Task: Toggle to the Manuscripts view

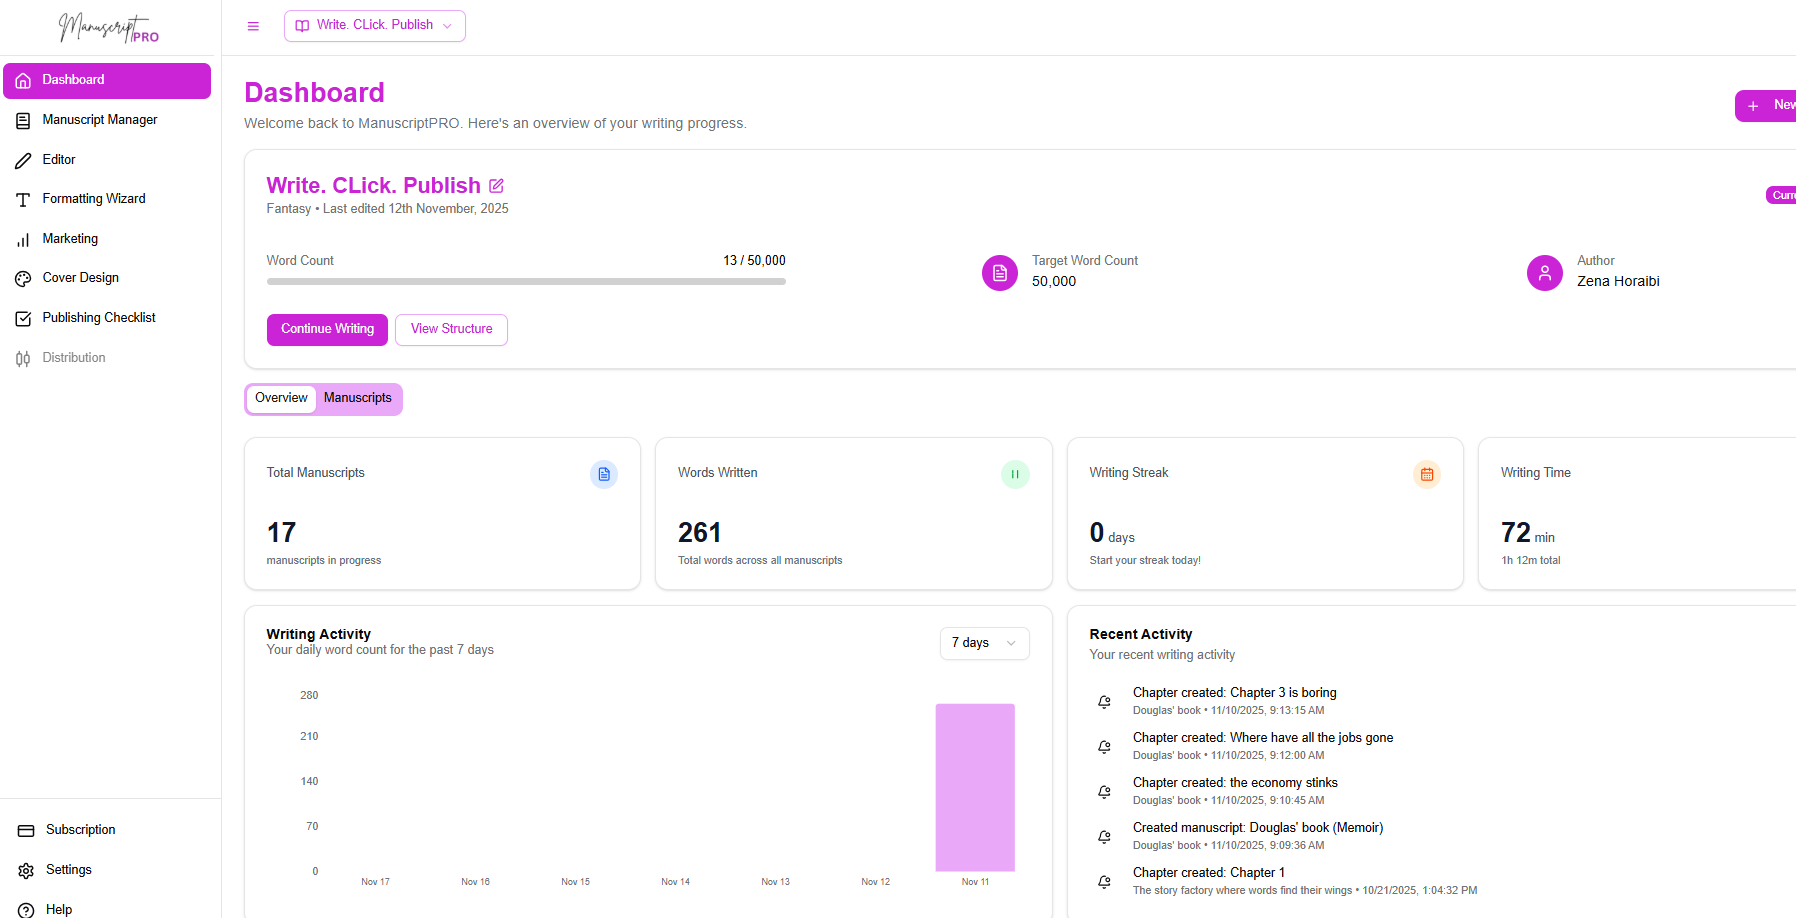Action: point(358,398)
